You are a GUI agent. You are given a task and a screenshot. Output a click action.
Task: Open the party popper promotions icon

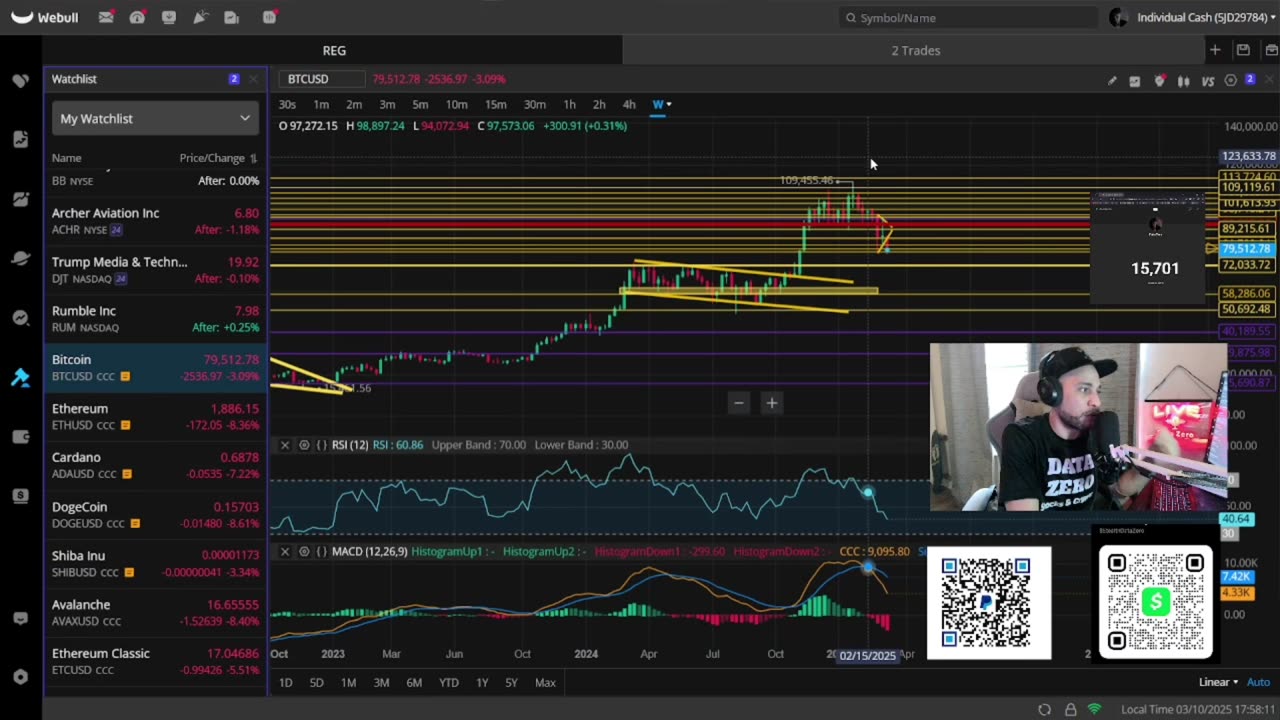pos(200,17)
